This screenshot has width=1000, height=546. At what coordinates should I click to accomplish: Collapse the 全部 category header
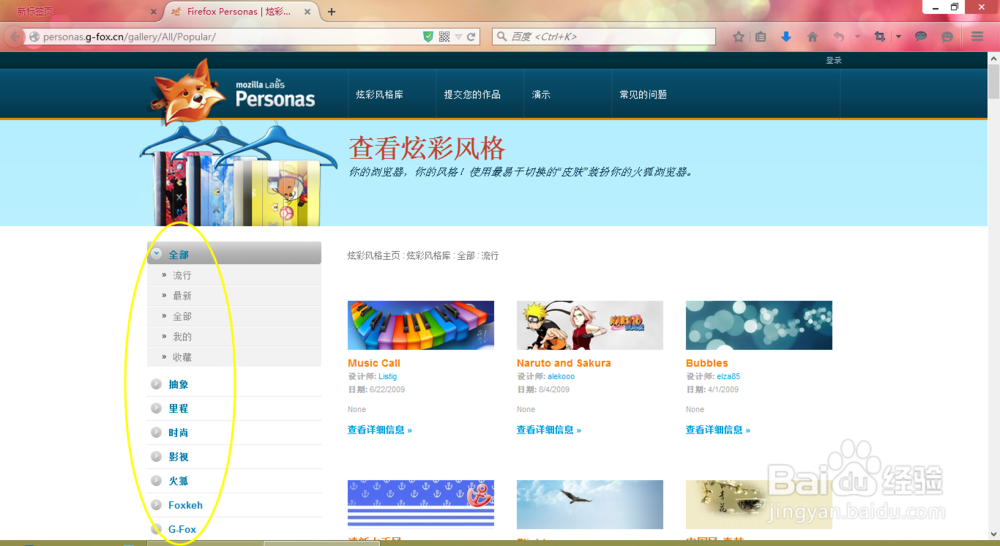[234, 254]
